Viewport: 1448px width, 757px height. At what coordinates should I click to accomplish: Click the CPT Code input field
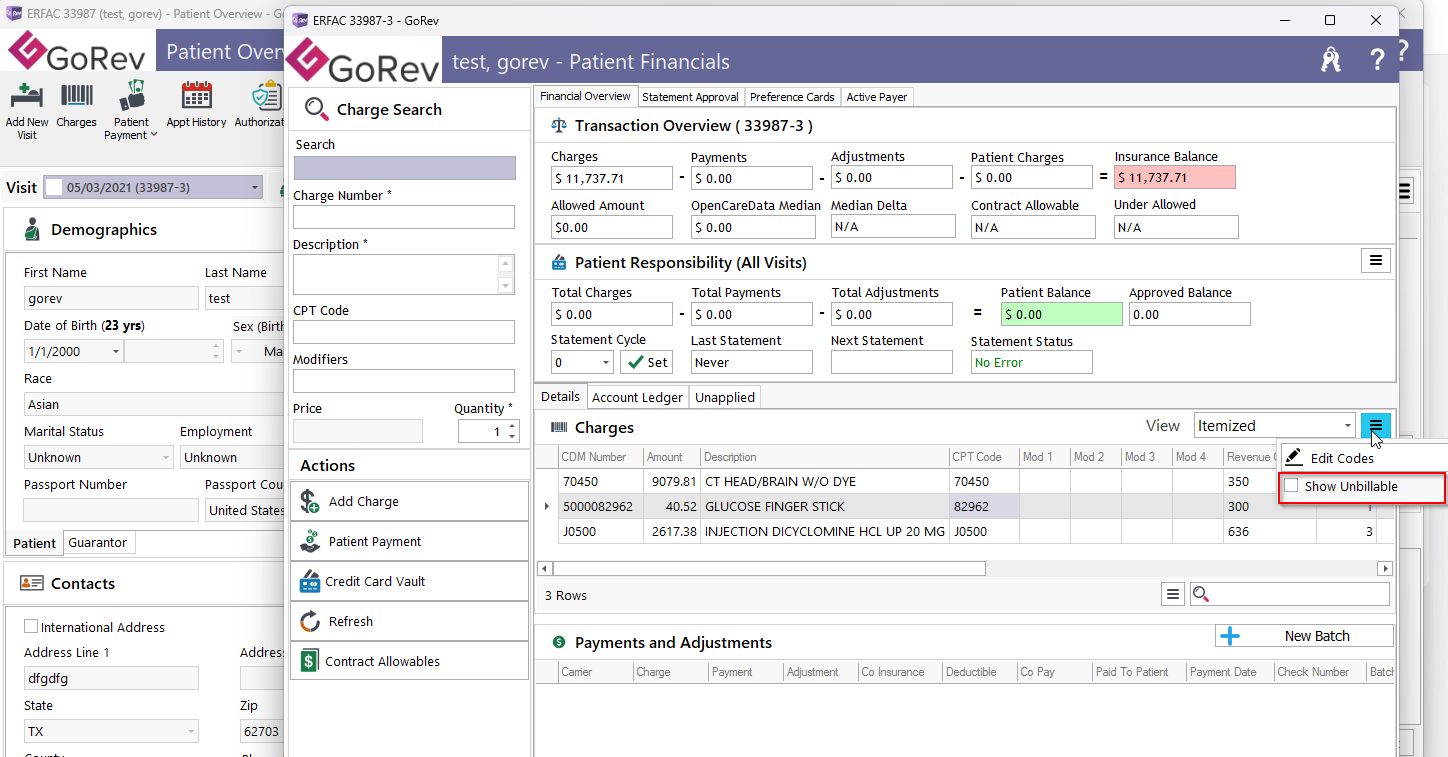[404, 332]
